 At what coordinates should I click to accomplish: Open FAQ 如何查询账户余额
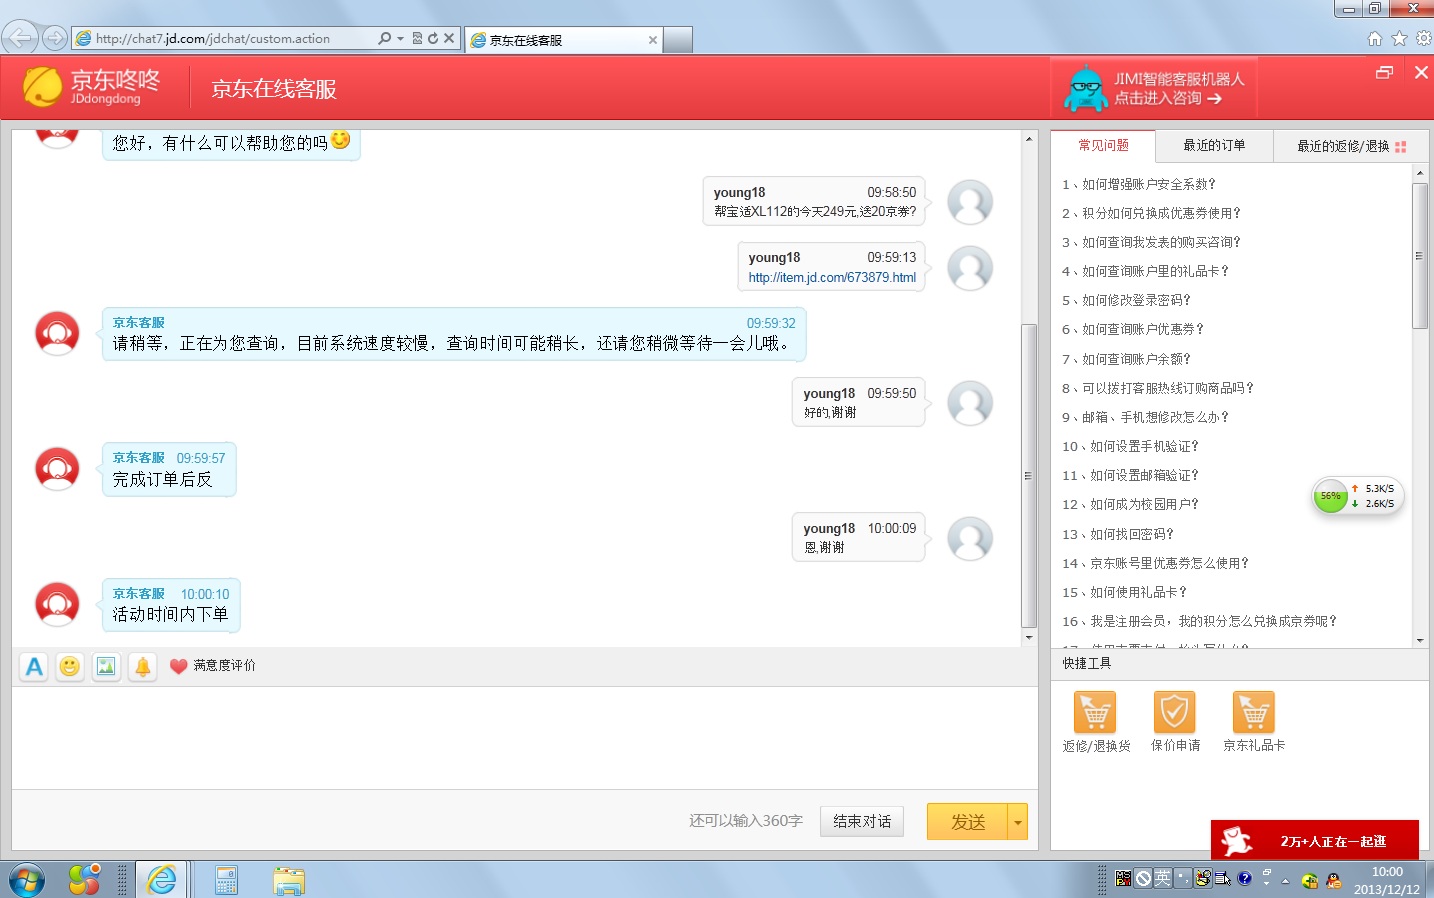point(1127,359)
